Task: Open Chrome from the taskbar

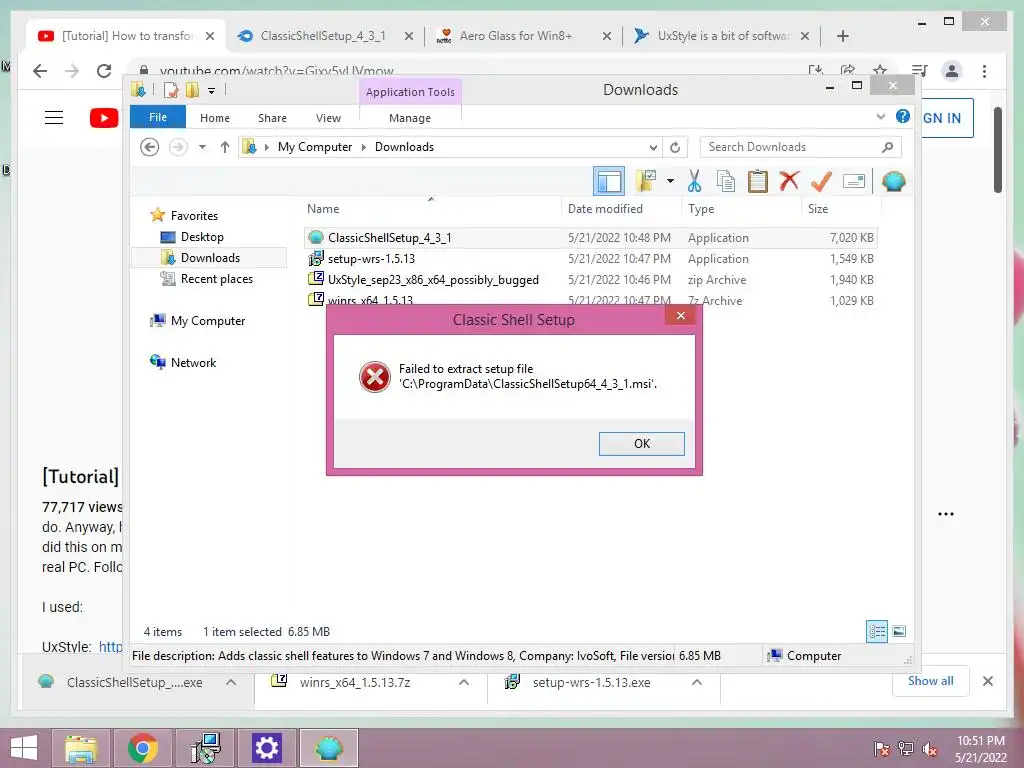Action: (x=142, y=748)
